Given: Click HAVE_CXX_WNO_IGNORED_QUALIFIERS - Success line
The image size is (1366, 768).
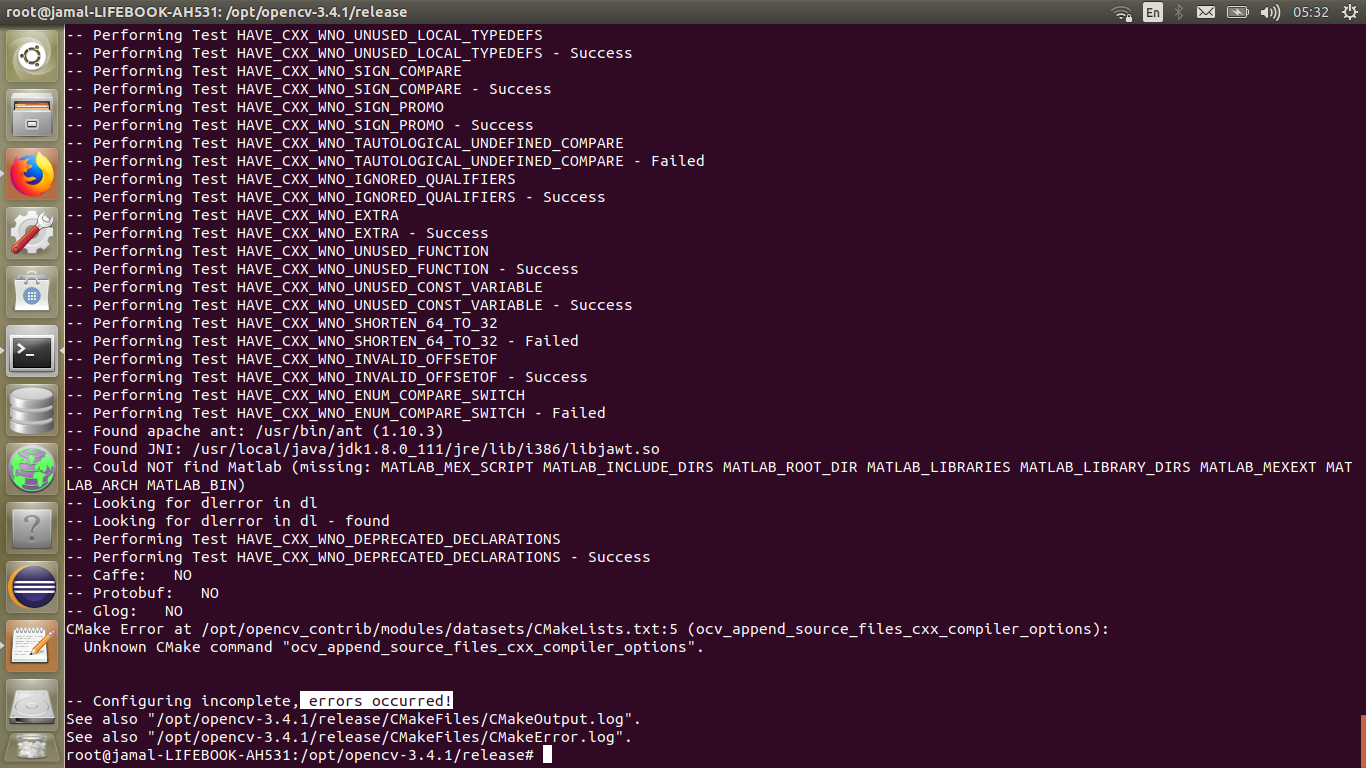Looking at the screenshot, I should (336, 197).
